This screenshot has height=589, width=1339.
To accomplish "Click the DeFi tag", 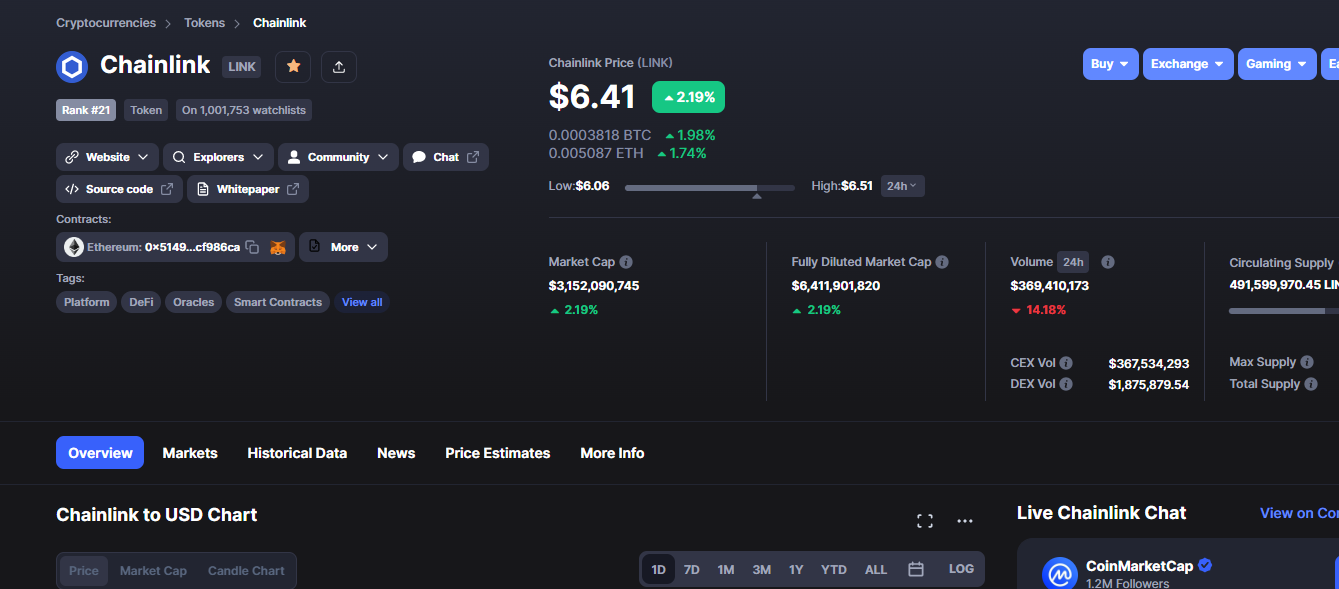I will pyautogui.click(x=141, y=302).
